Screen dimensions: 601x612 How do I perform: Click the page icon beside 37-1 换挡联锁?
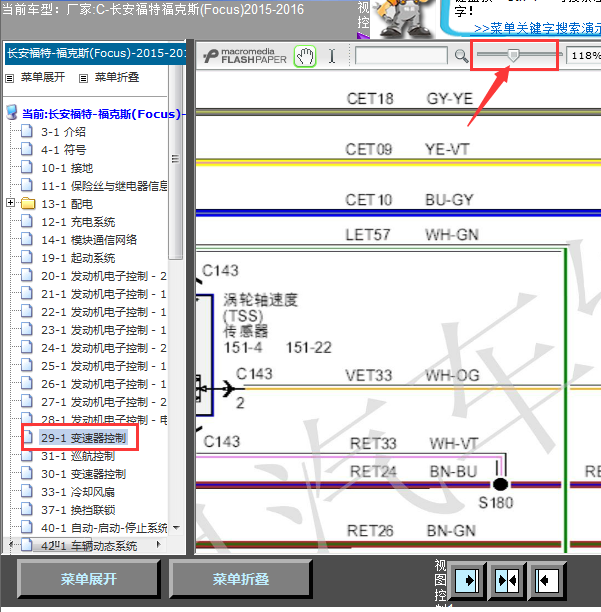coord(27,509)
